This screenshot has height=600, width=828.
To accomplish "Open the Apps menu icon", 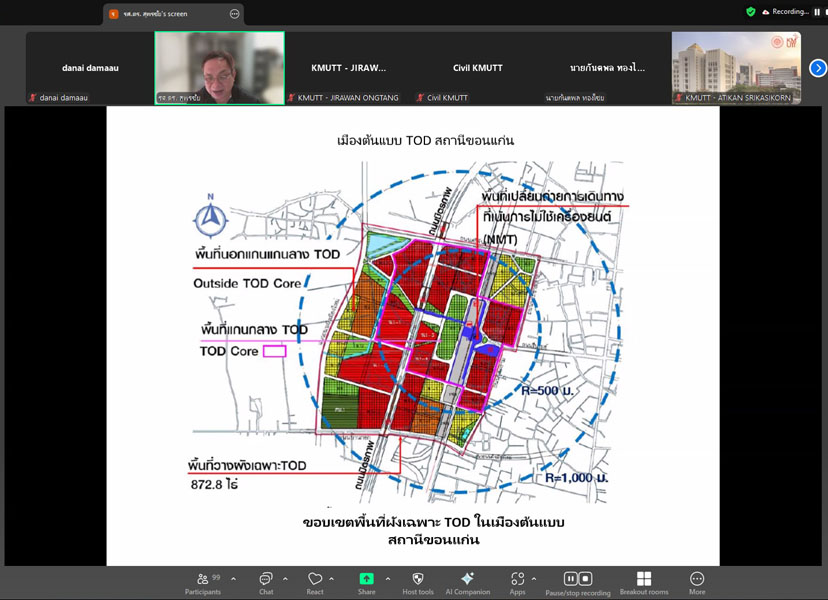I will coord(517,579).
